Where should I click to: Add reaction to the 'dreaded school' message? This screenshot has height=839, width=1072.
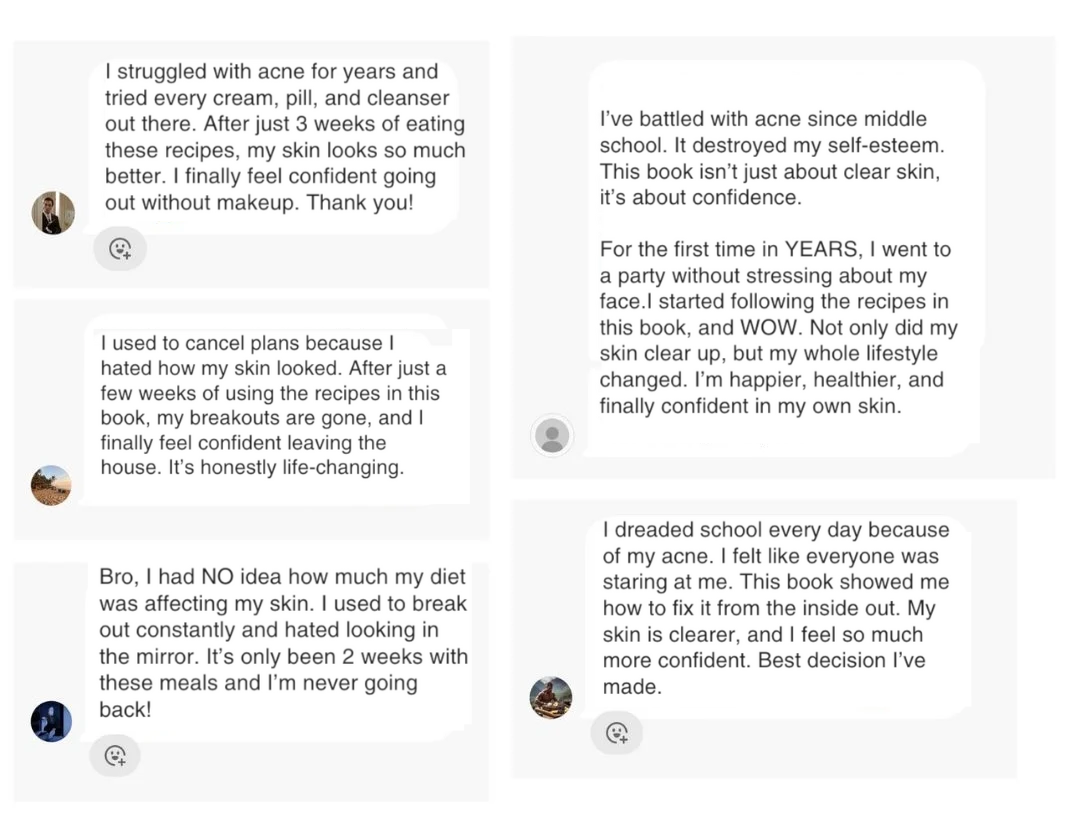pyautogui.click(x=617, y=733)
